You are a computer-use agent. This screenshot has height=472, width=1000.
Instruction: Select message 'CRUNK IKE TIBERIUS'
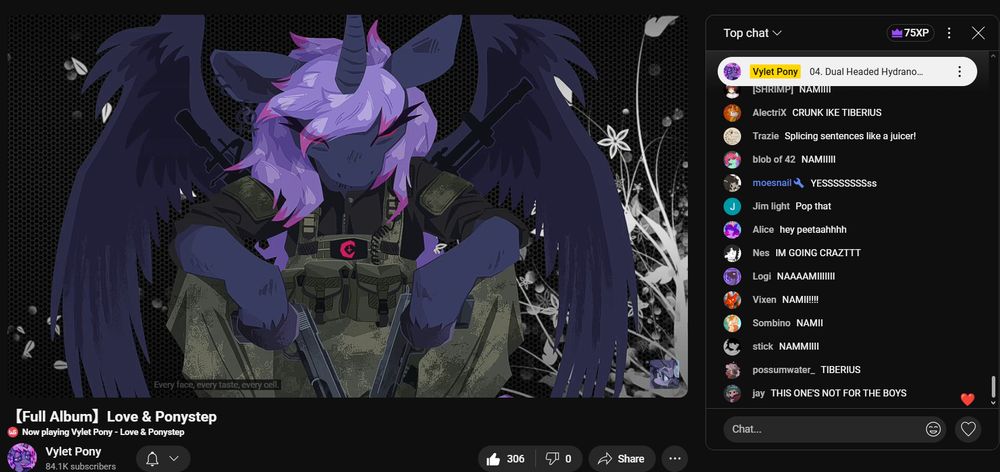pyautogui.click(x=837, y=113)
